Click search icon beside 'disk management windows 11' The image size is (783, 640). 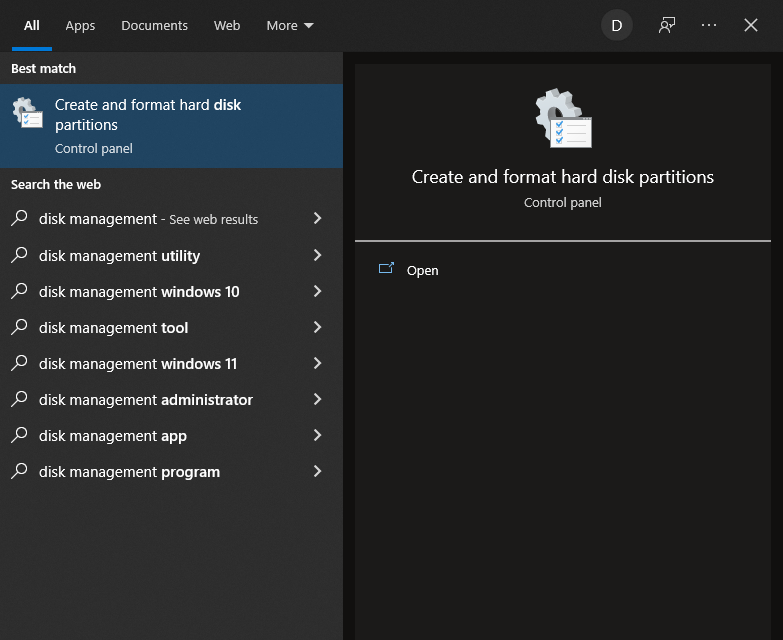pyautogui.click(x=19, y=363)
